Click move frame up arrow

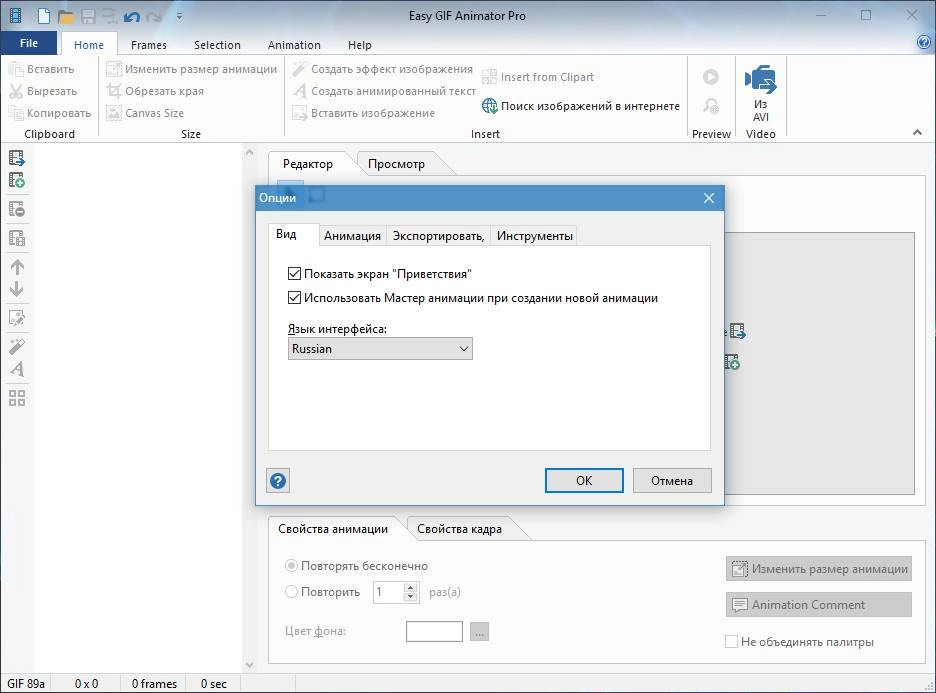coord(17,267)
